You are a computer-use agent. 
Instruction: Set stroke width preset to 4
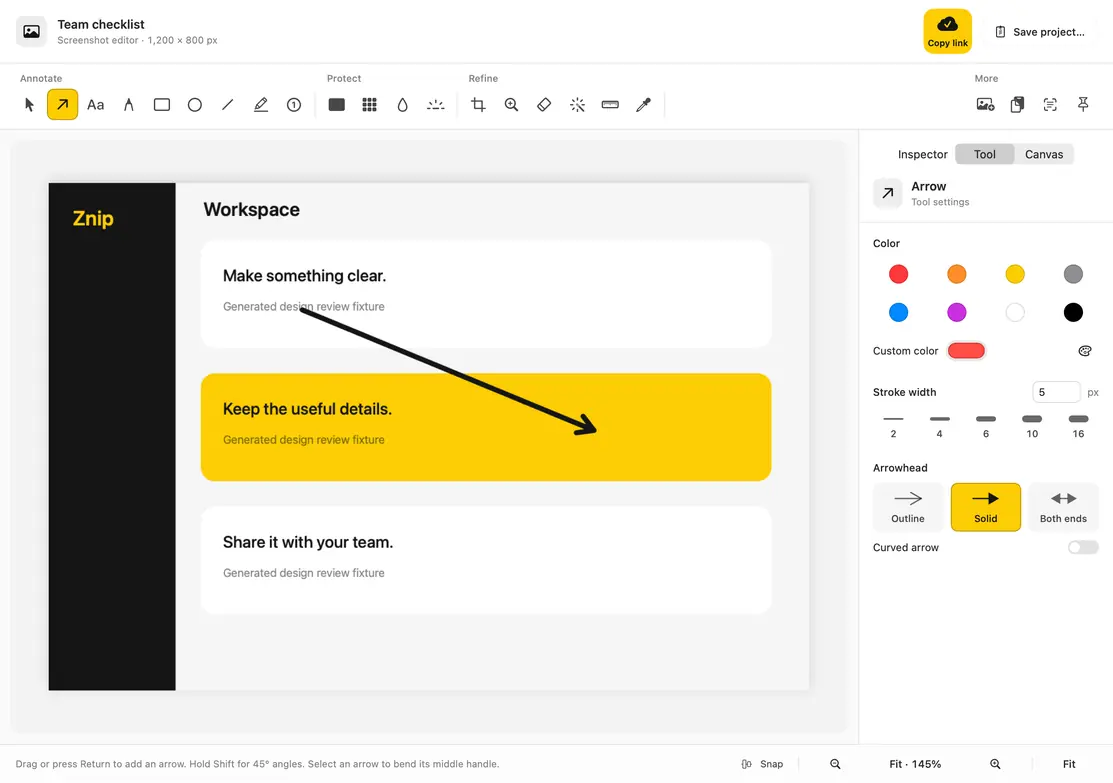tap(939, 426)
